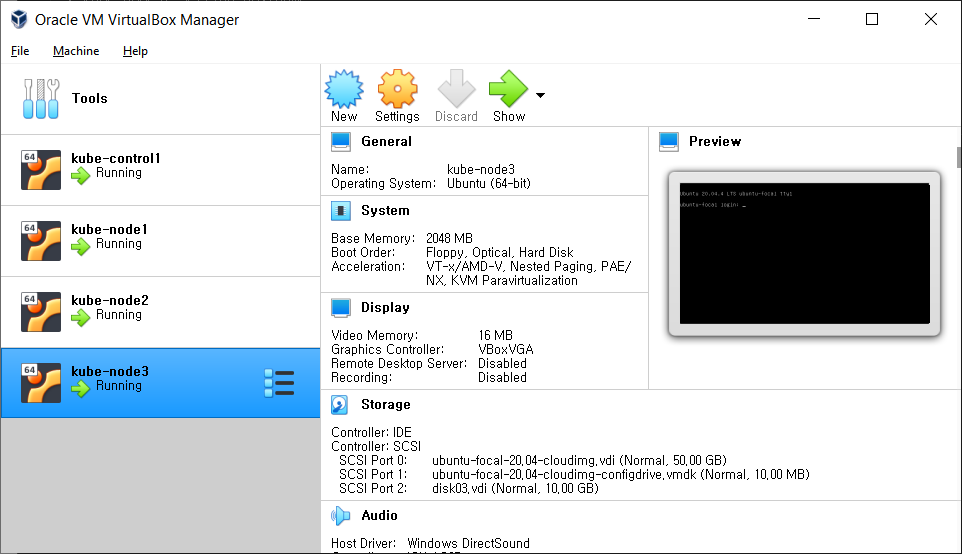
Task: Click the New virtual machine toolbar icon
Action: coord(344,89)
